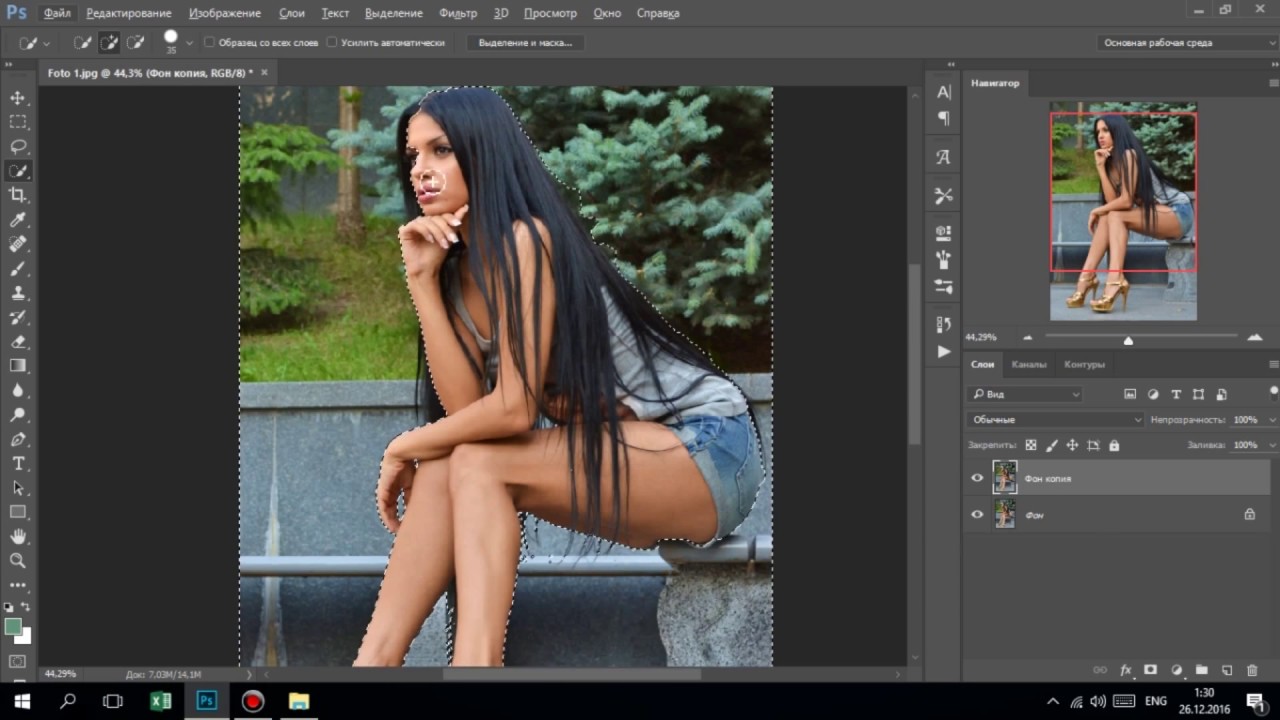Viewport: 1280px width, 720px height.
Task: Select the Zoom magnifier tool
Action: point(18,561)
